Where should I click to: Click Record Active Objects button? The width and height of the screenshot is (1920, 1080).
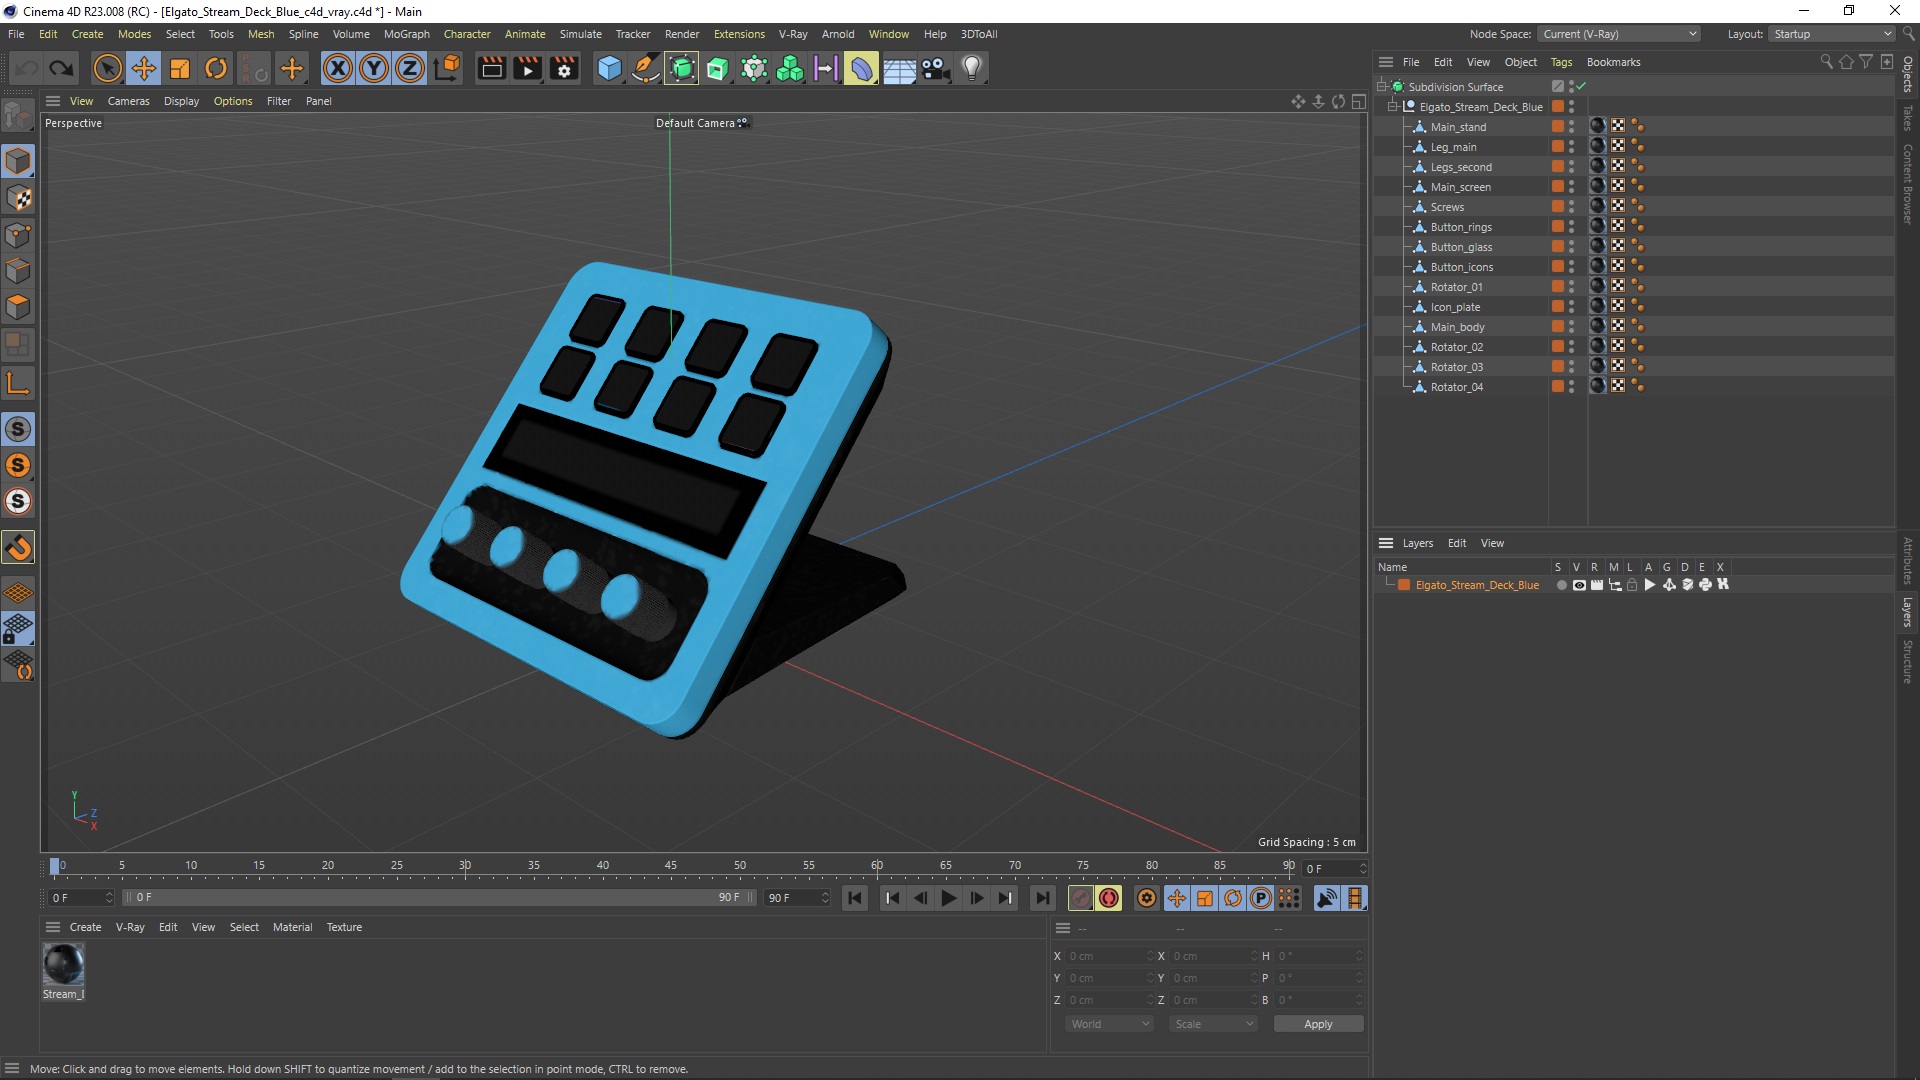pos(1080,898)
